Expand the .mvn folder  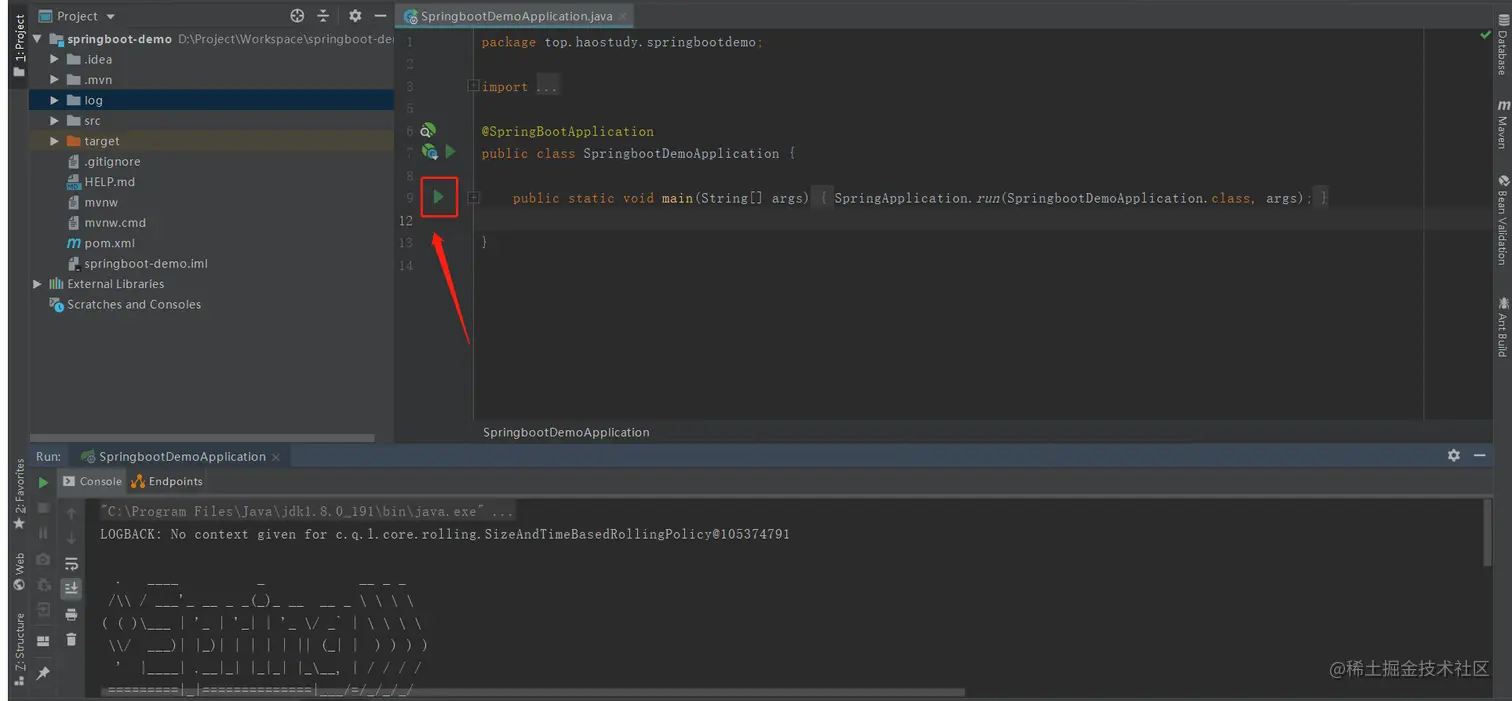coord(55,80)
